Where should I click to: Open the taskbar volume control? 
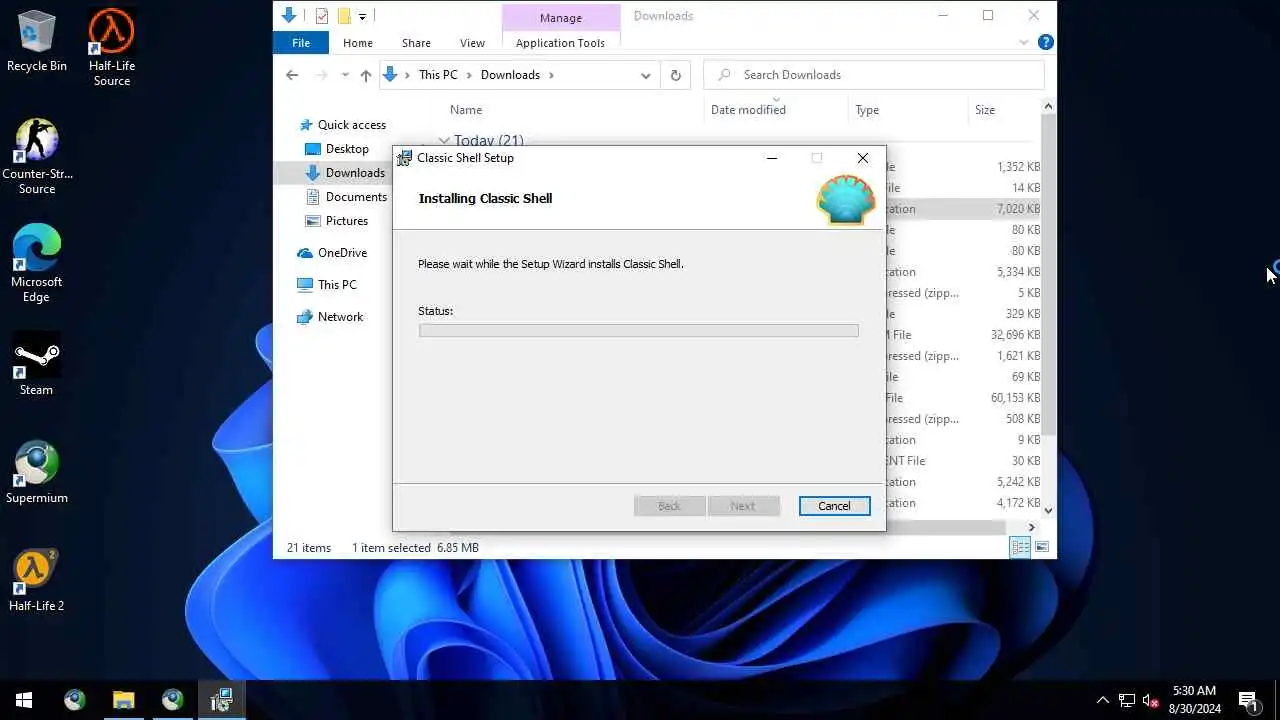(x=1151, y=700)
